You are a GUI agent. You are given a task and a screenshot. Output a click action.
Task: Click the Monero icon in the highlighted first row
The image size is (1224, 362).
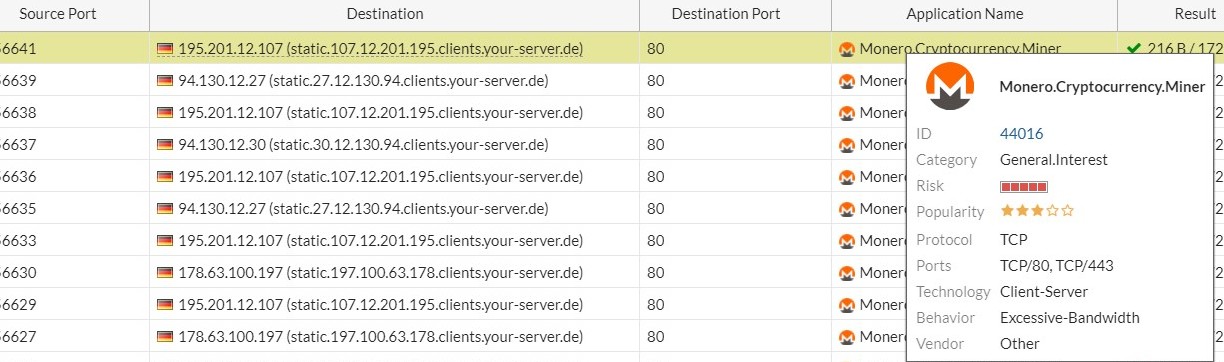coord(846,49)
